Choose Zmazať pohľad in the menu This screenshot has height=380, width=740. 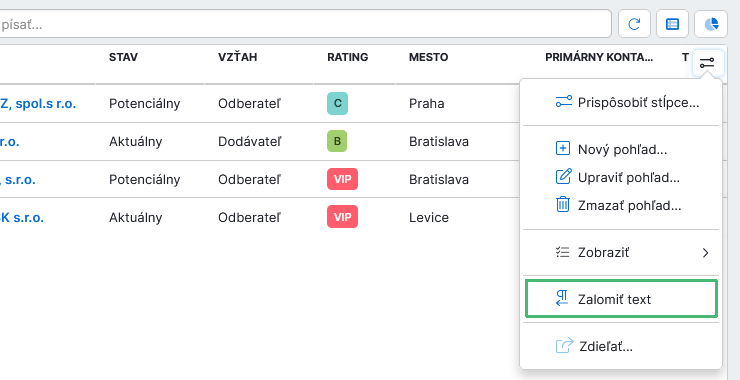[621, 205]
